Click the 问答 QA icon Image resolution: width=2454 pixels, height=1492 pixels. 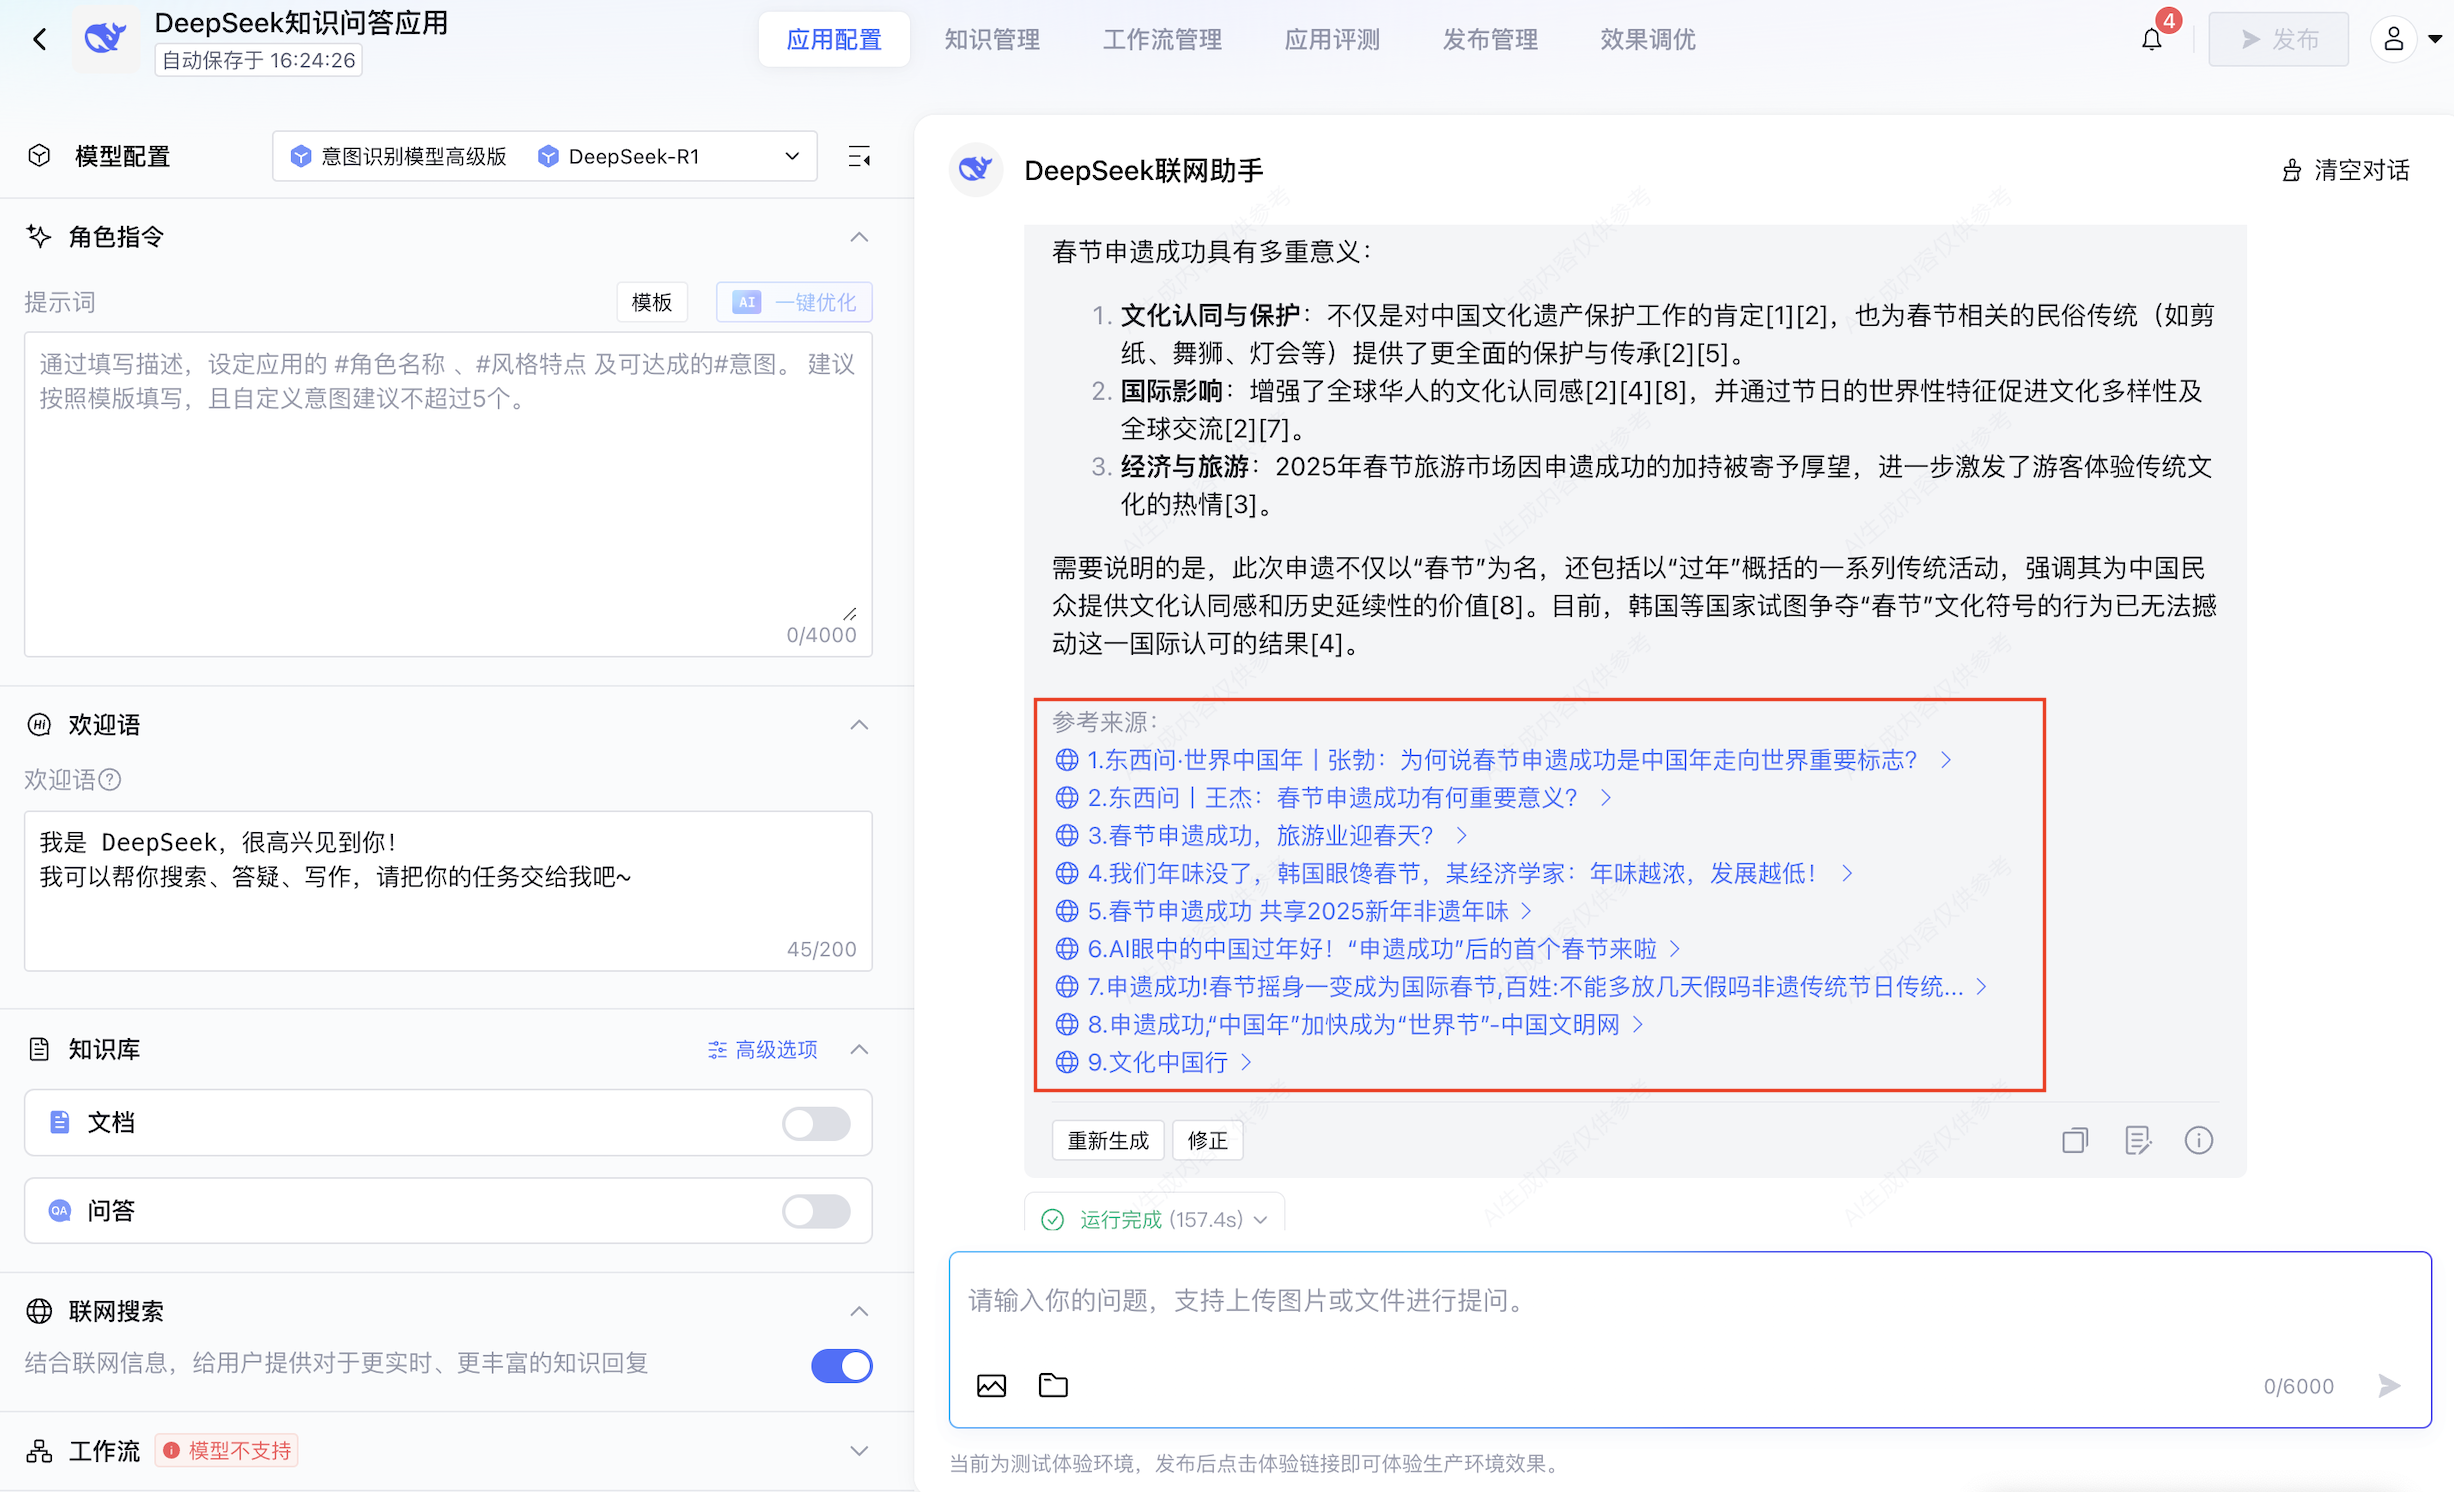[60, 1210]
